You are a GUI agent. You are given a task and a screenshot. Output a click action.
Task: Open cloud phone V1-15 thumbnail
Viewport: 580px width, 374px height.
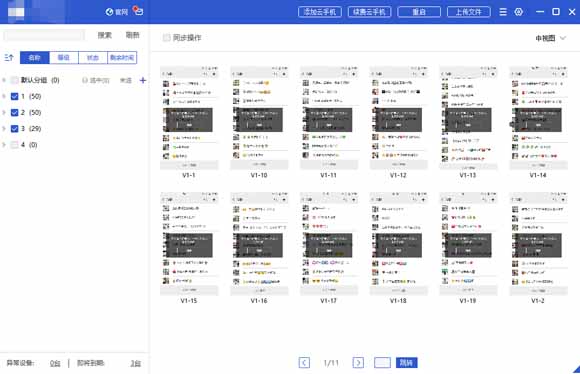pos(189,243)
